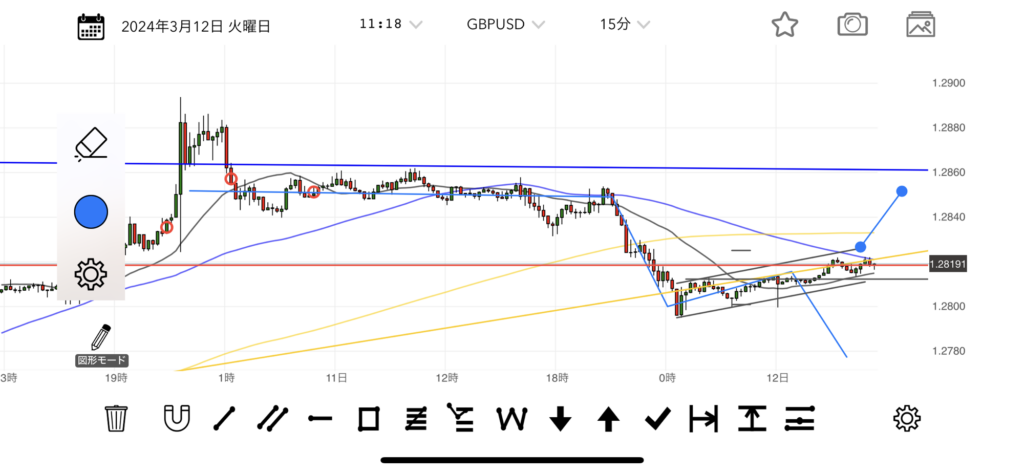Expand the 15分 timeframe dropdown

click(623, 24)
